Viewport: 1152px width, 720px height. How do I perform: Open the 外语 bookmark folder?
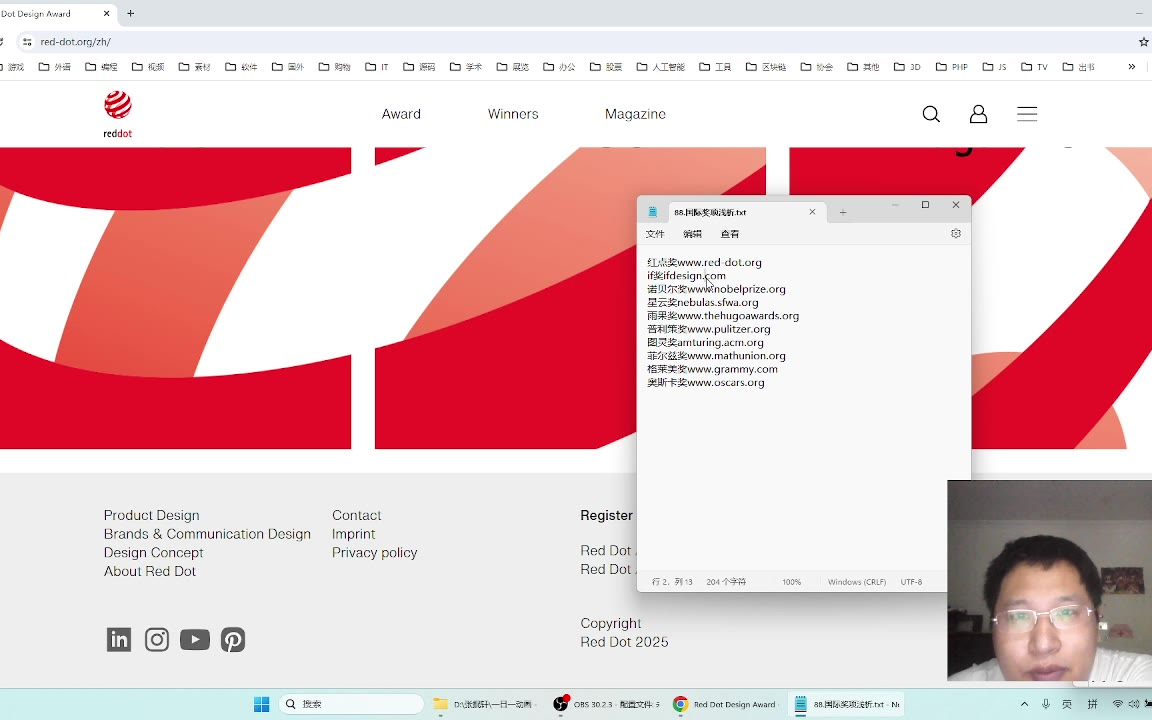click(x=55, y=67)
